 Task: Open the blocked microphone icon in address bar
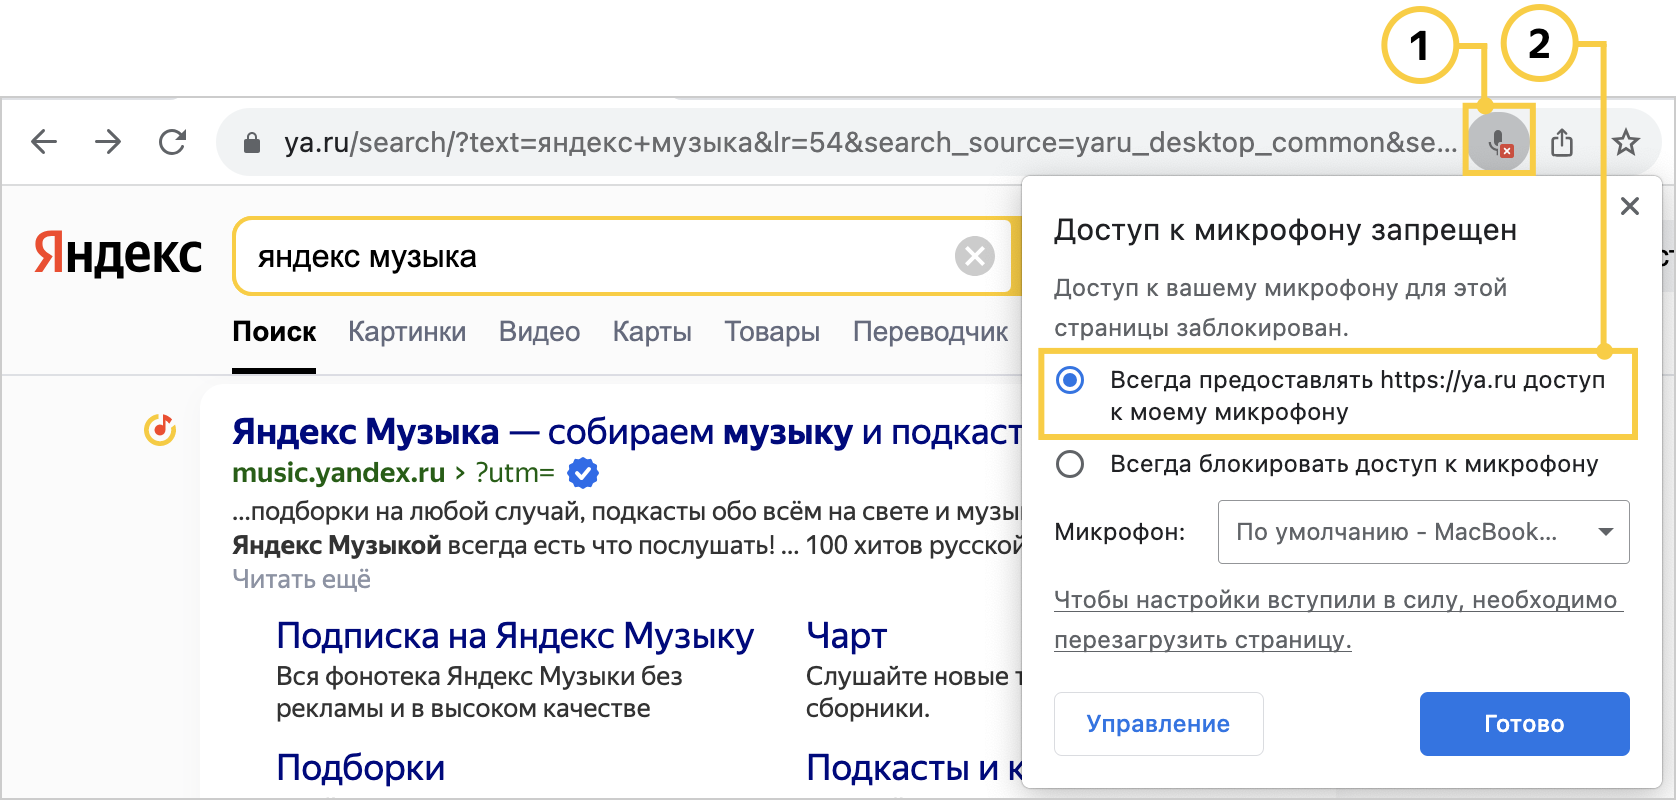(1498, 143)
